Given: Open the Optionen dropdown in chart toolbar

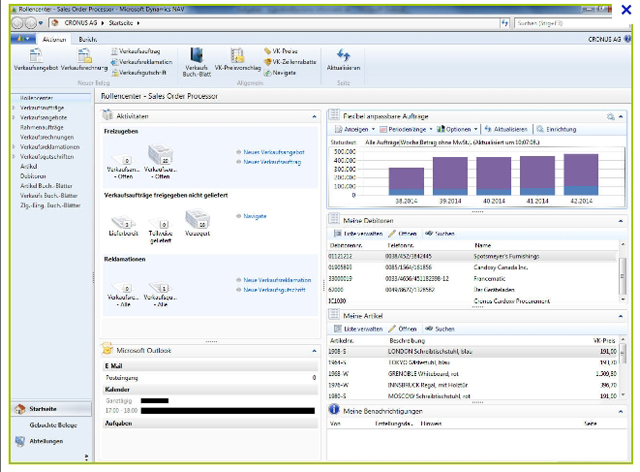Looking at the screenshot, I should pyautogui.click(x=457, y=129).
